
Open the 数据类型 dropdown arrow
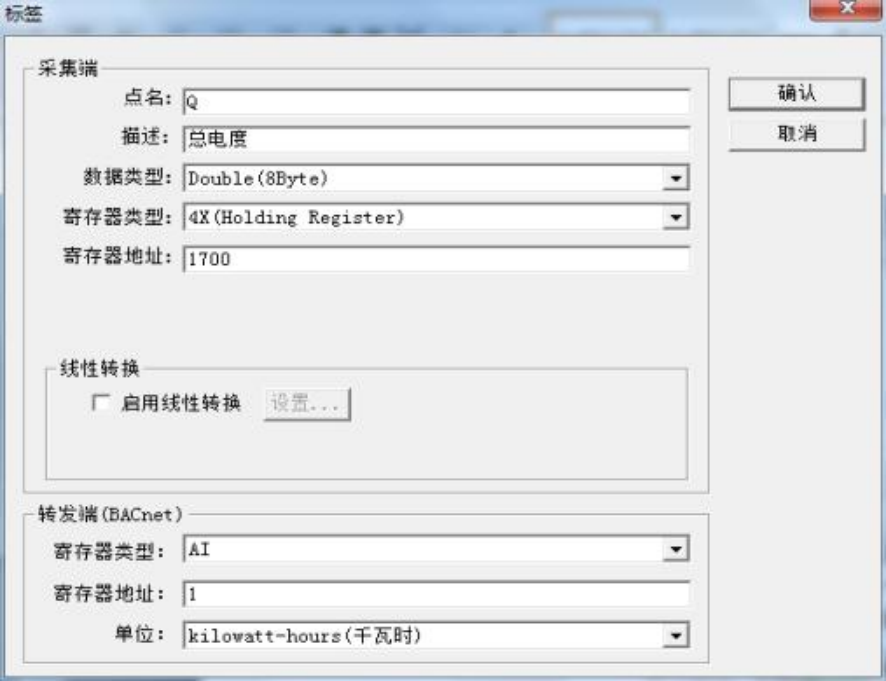click(x=675, y=179)
